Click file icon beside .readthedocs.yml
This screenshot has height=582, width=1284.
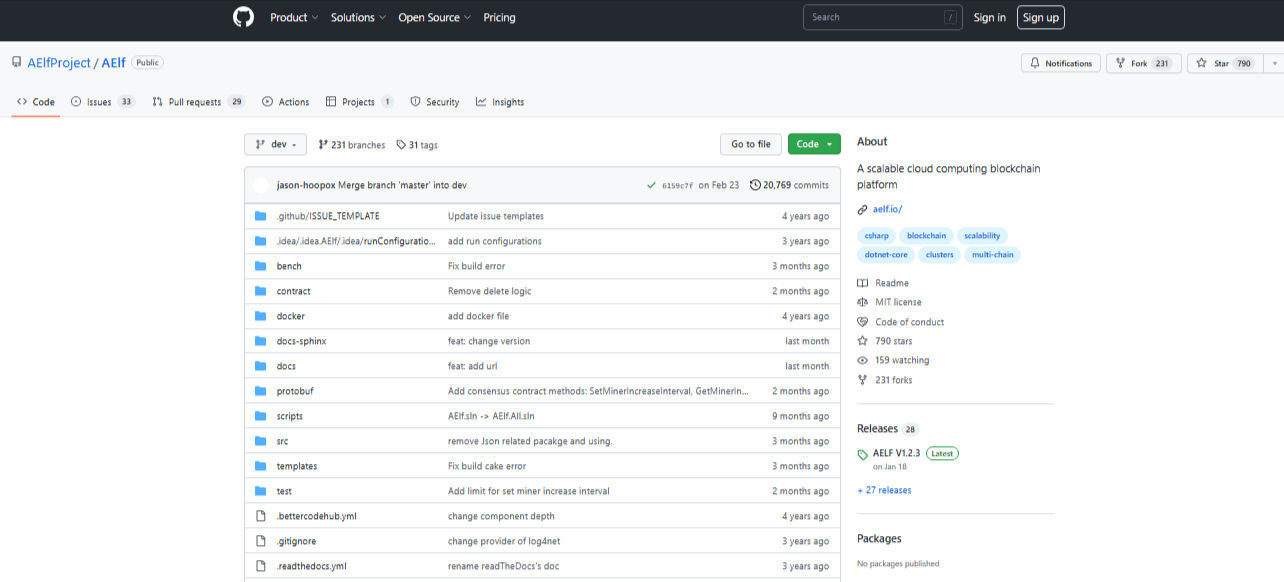(x=260, y=566)
